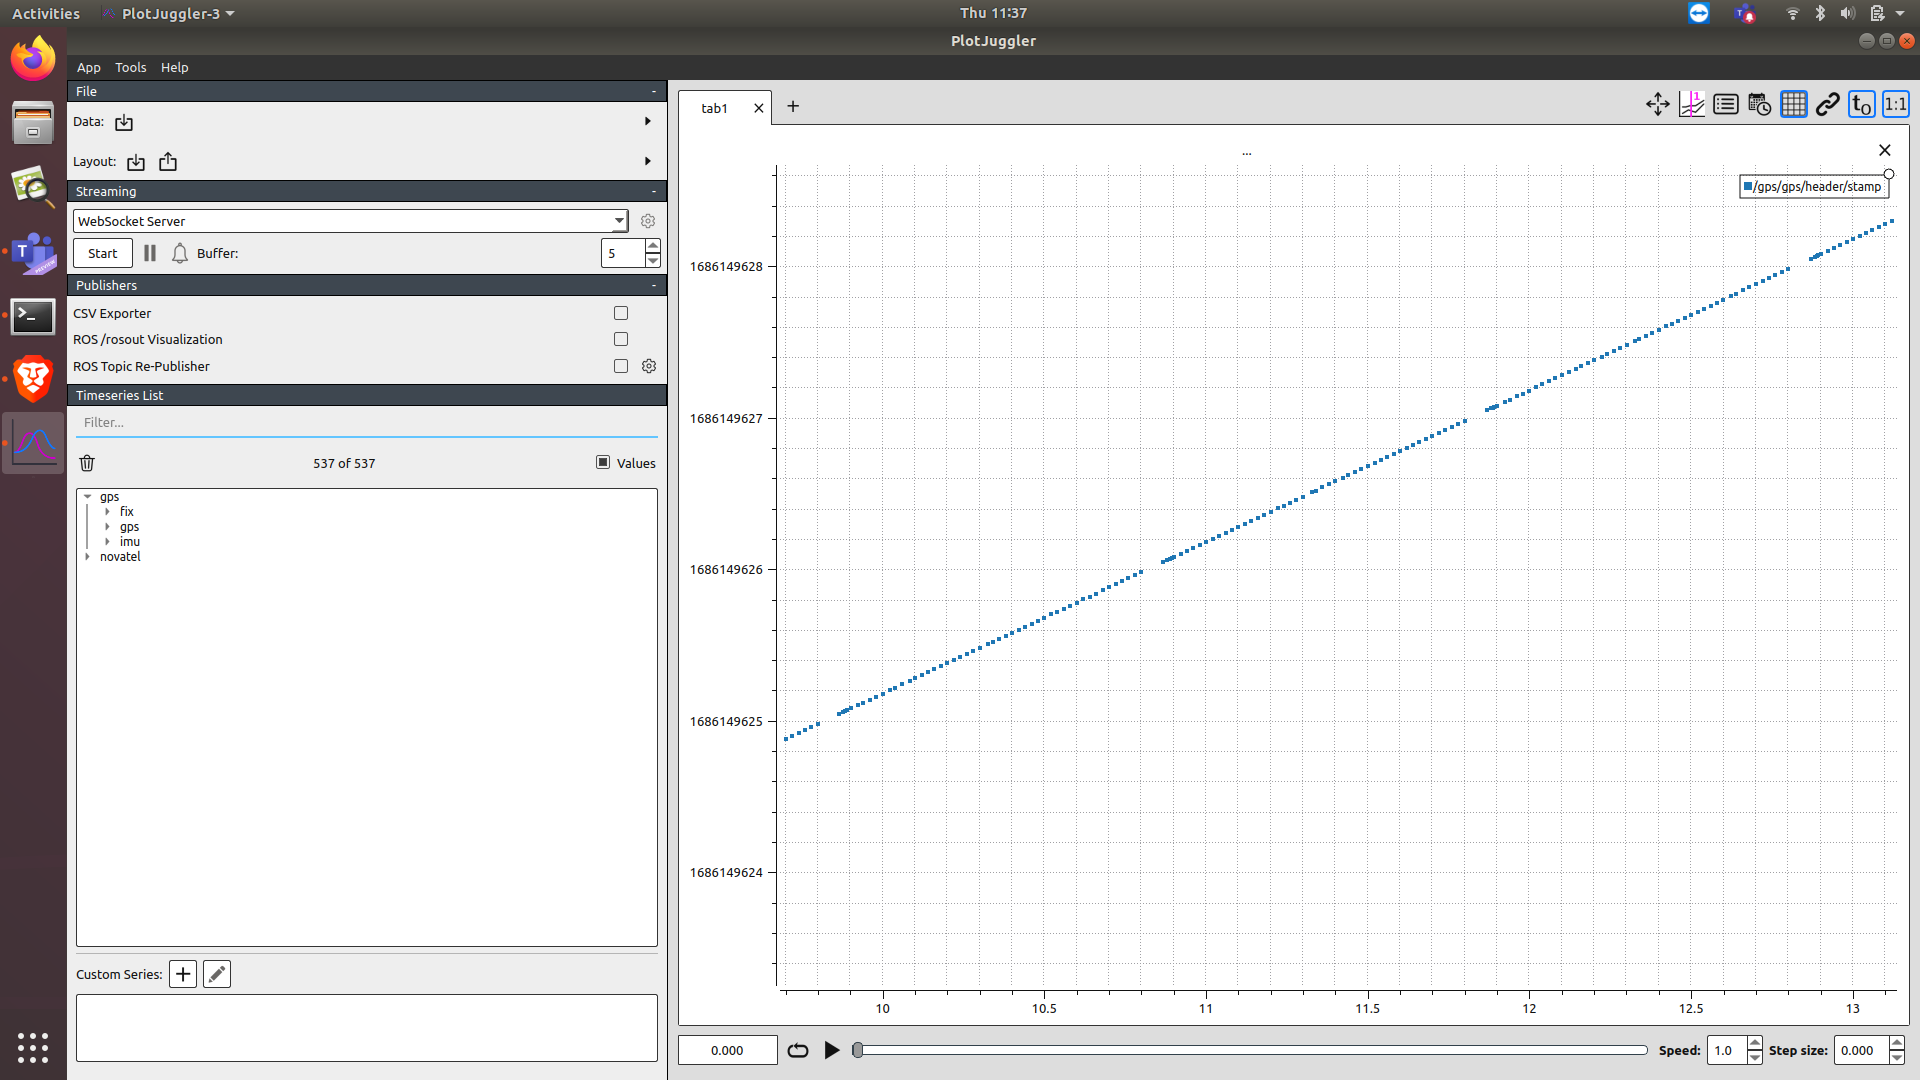Click the grid toggle icon in plot toolbar

[x=1793, y=104]
